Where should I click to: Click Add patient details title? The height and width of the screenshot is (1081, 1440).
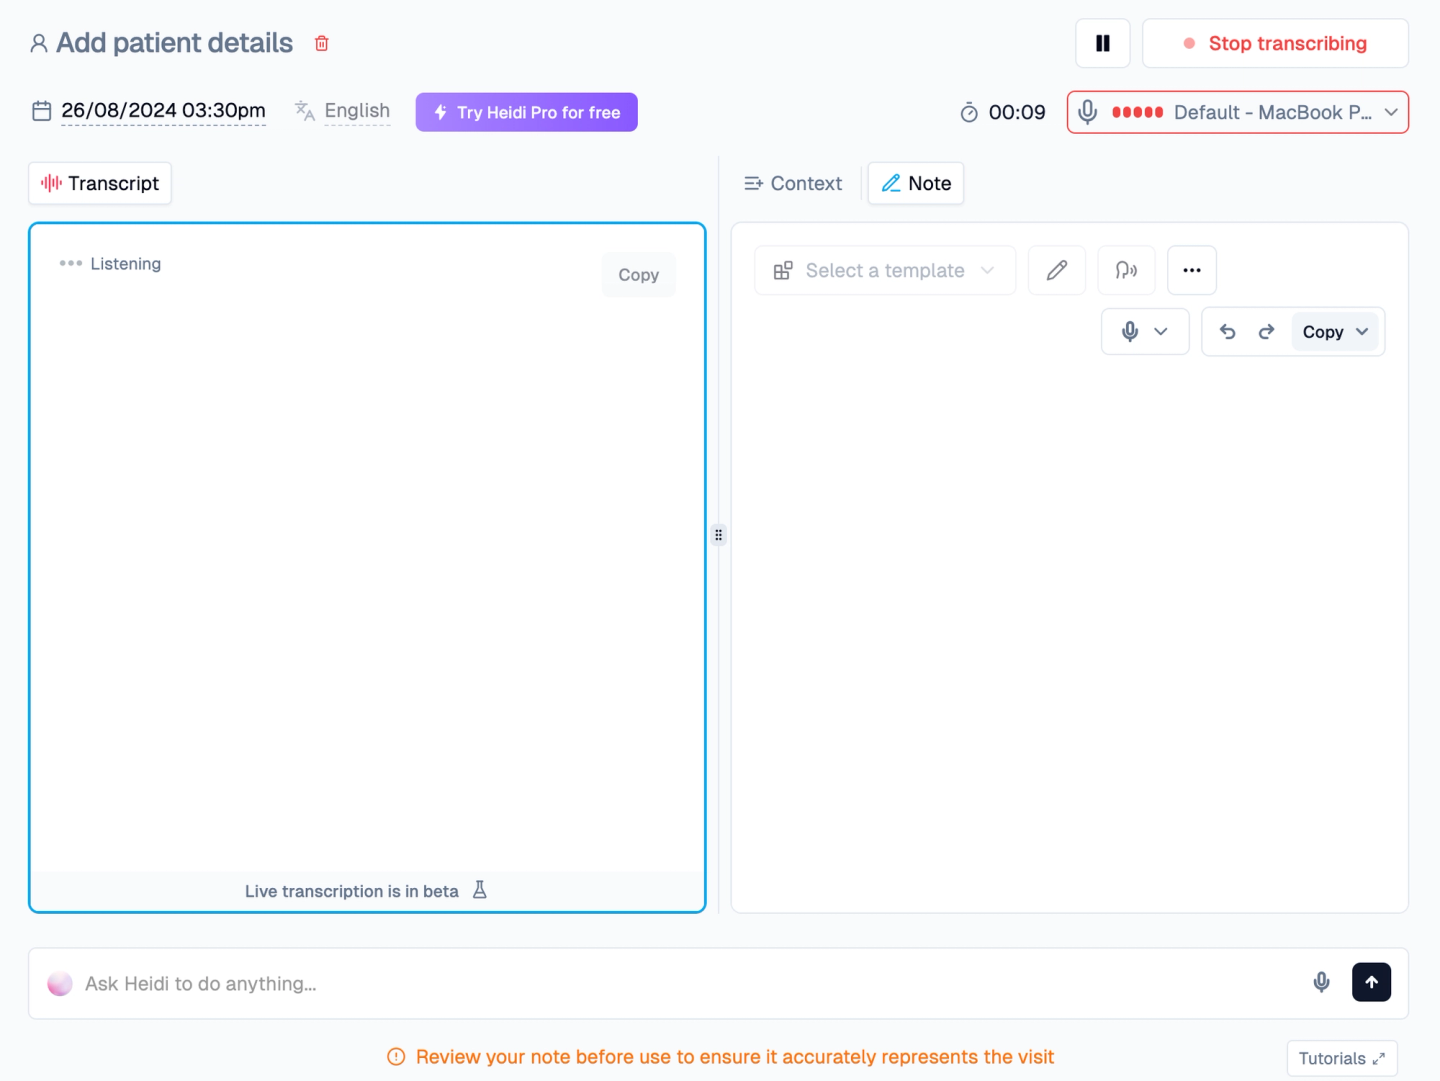coord(174,43)
